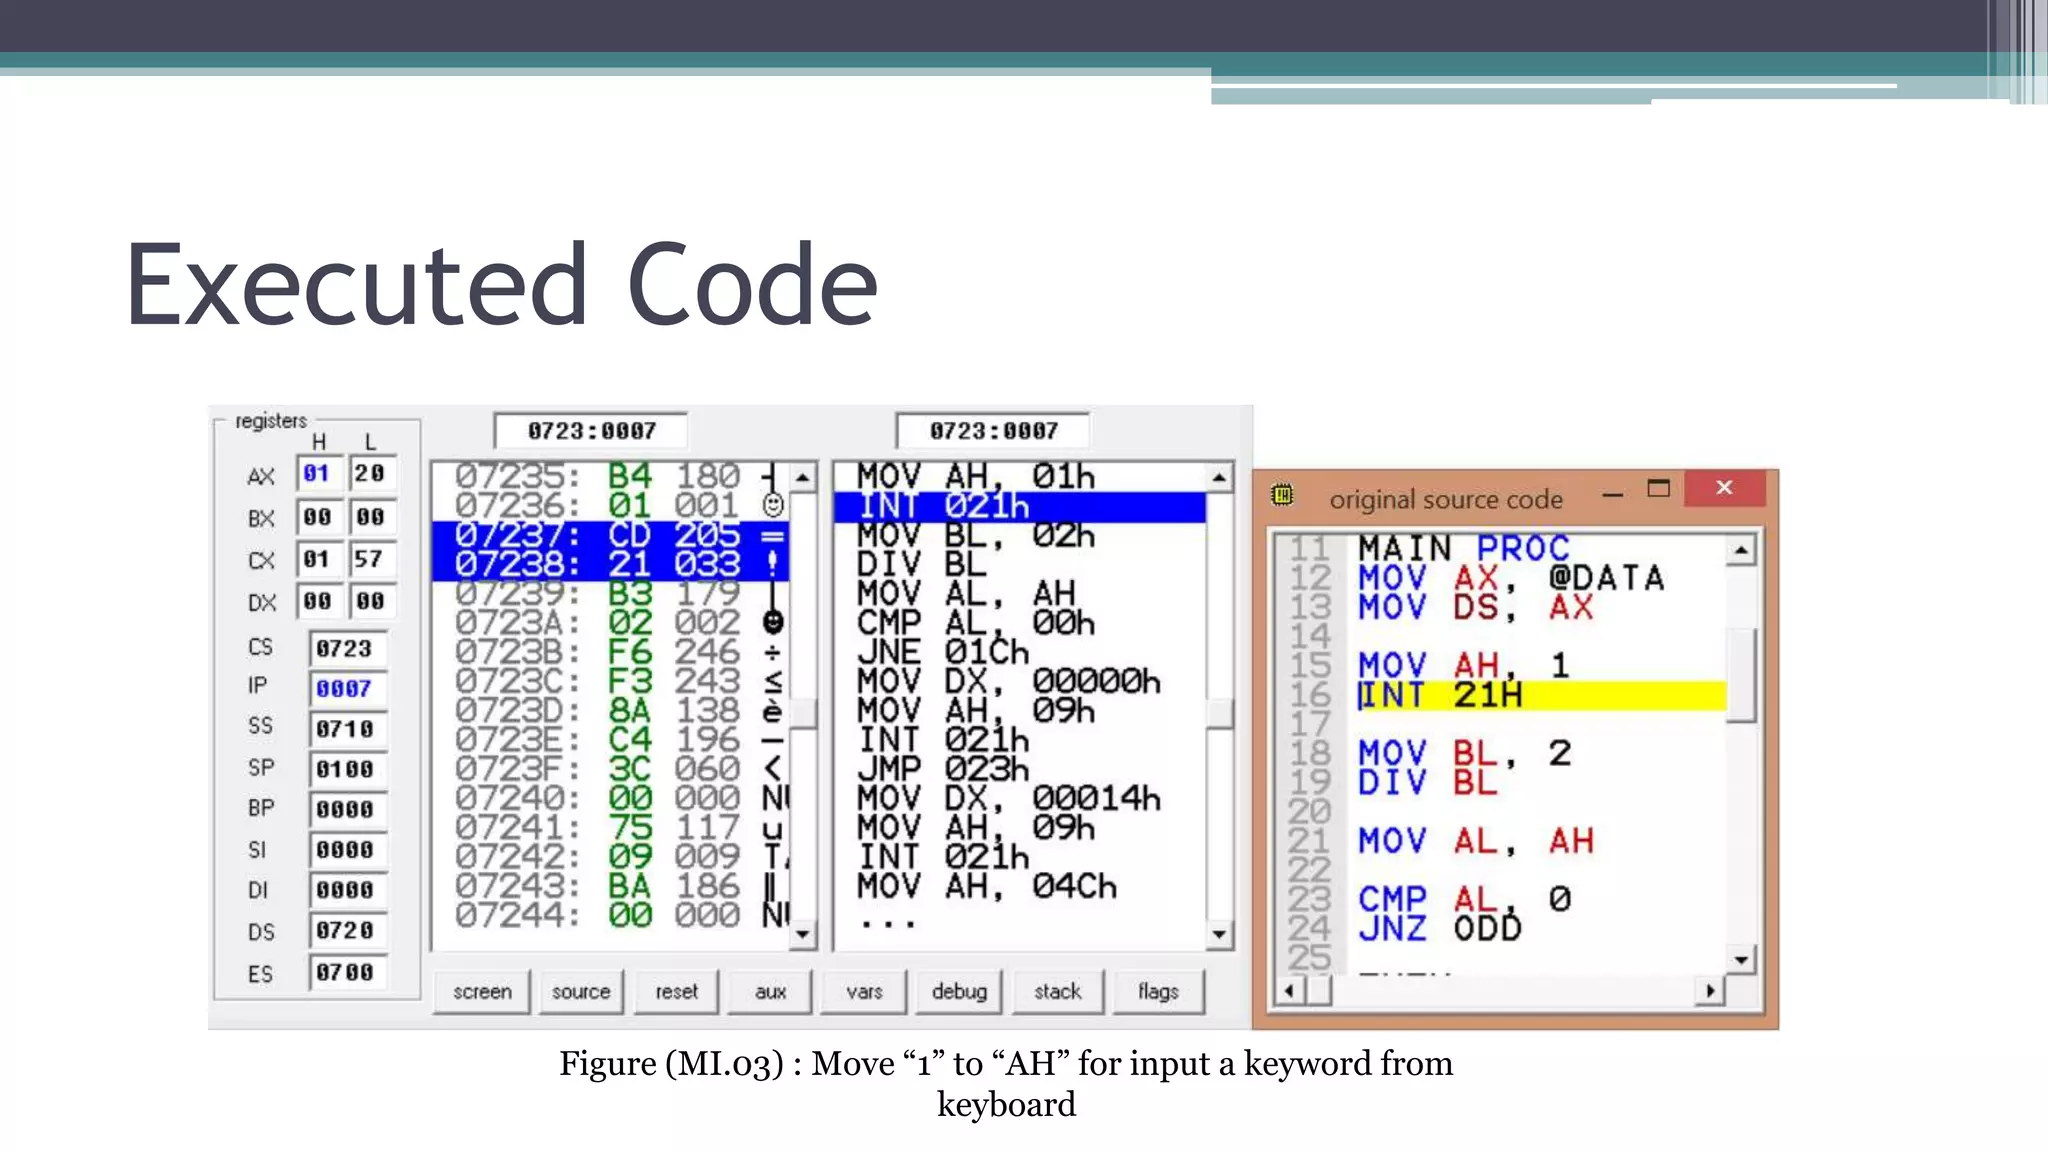This screenshot has width=2048, height=1152.
Task: Click the BP register field
Action: 346,809
